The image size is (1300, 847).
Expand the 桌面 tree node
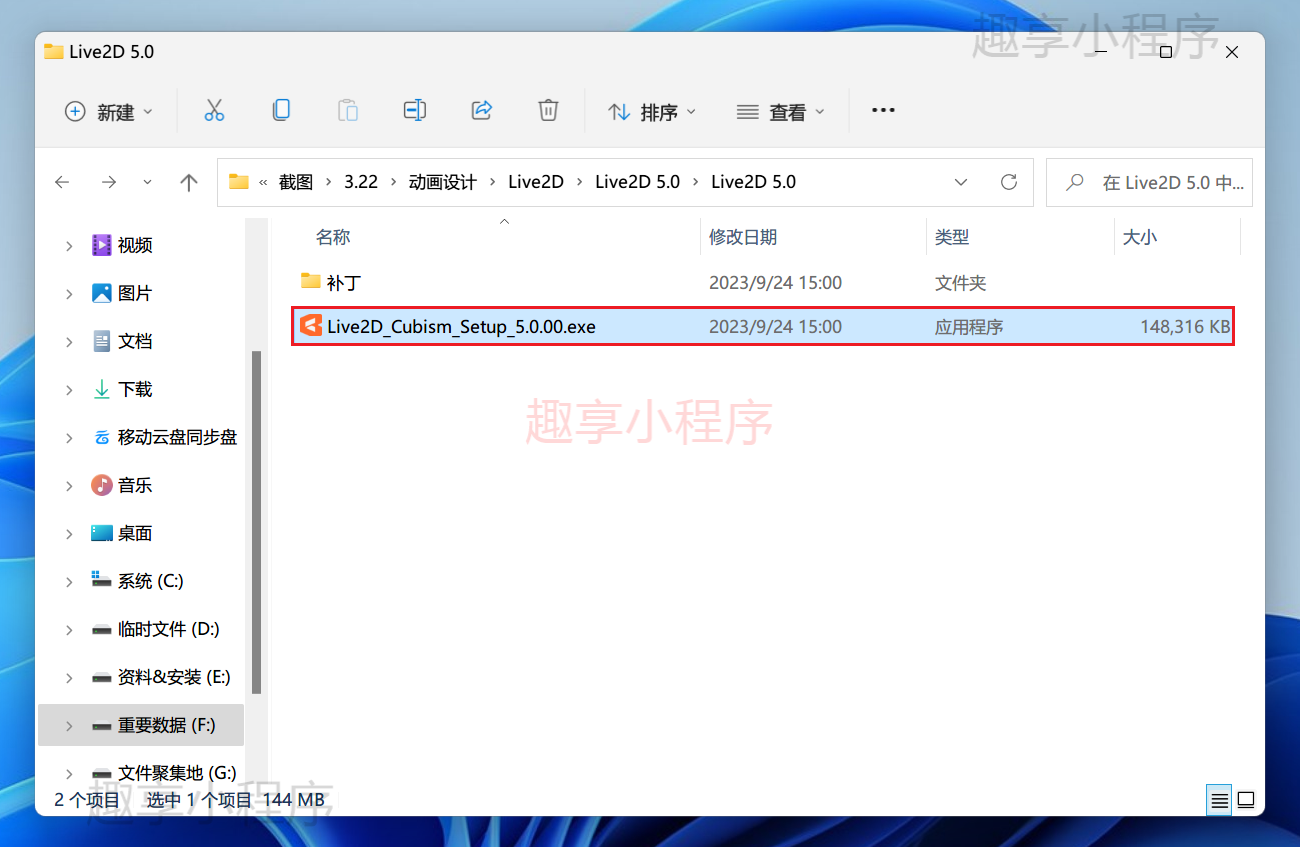point(69,533)
